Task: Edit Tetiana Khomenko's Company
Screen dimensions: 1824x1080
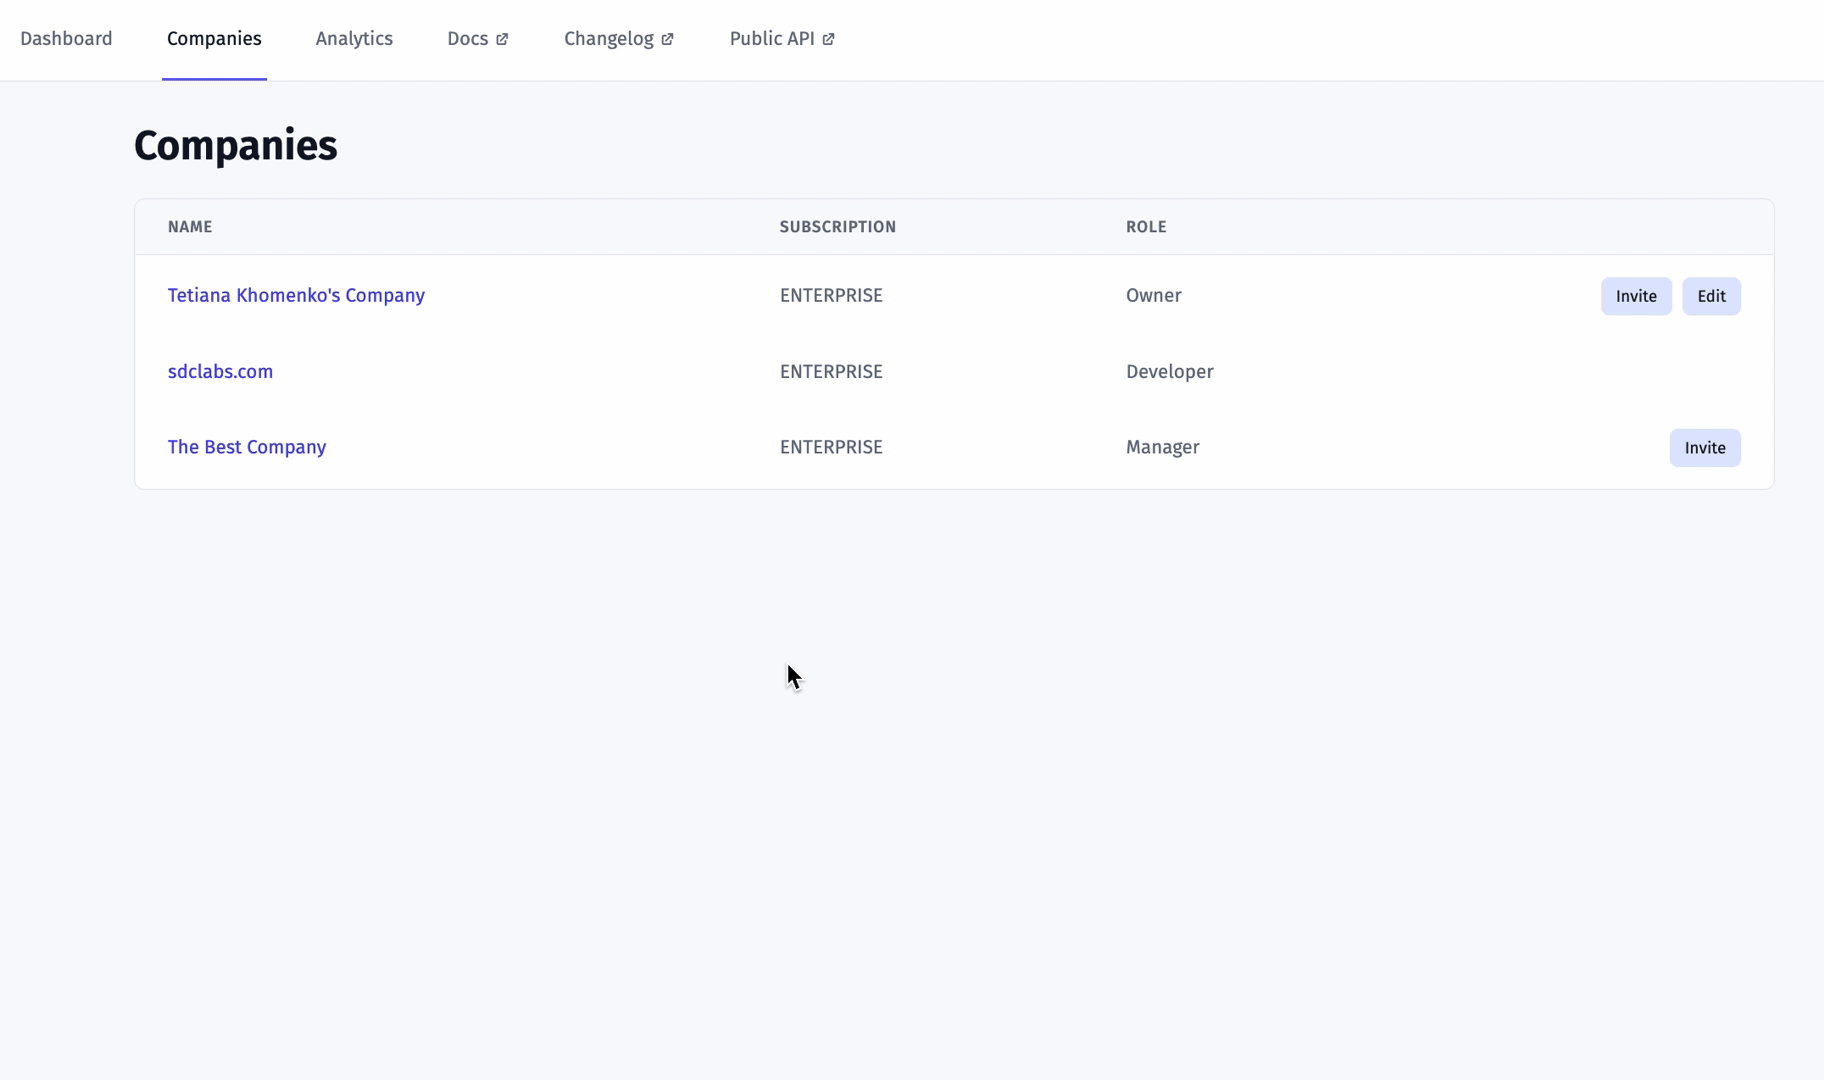Action: [1711, 296]
